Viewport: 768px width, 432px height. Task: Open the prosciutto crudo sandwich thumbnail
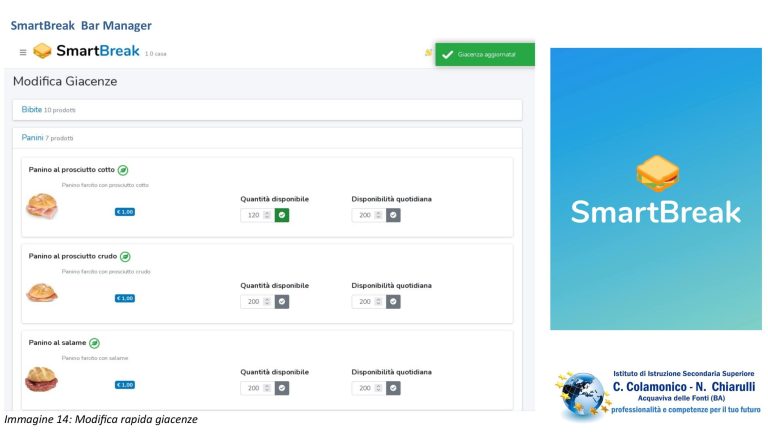42,293
